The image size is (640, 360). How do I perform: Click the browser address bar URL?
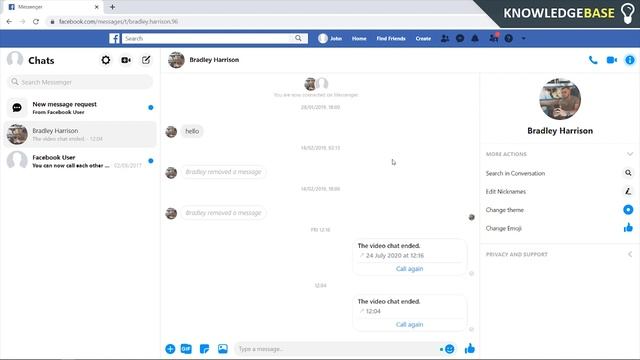118,22
